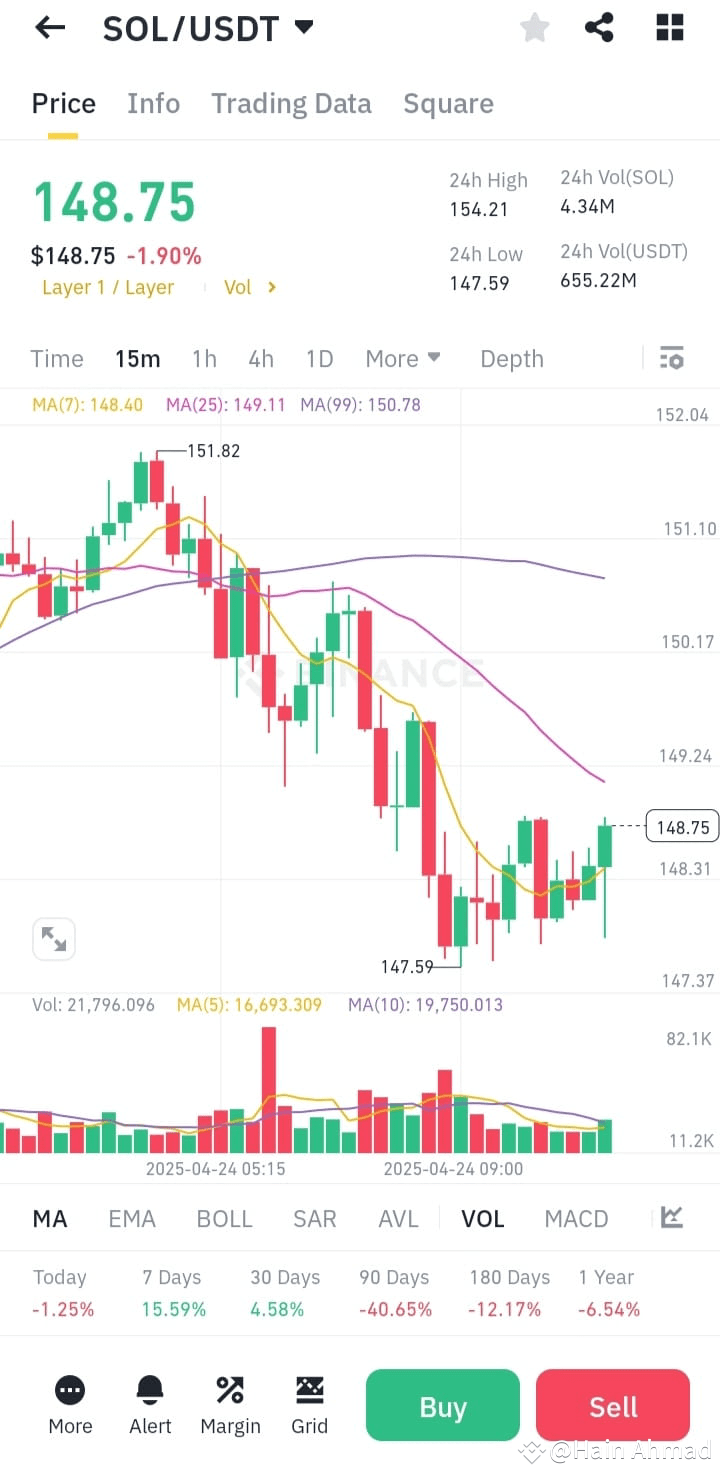Expand chart to fullscreen with the arrows icon
The image size is (720, 1473).
pos(53,938)
